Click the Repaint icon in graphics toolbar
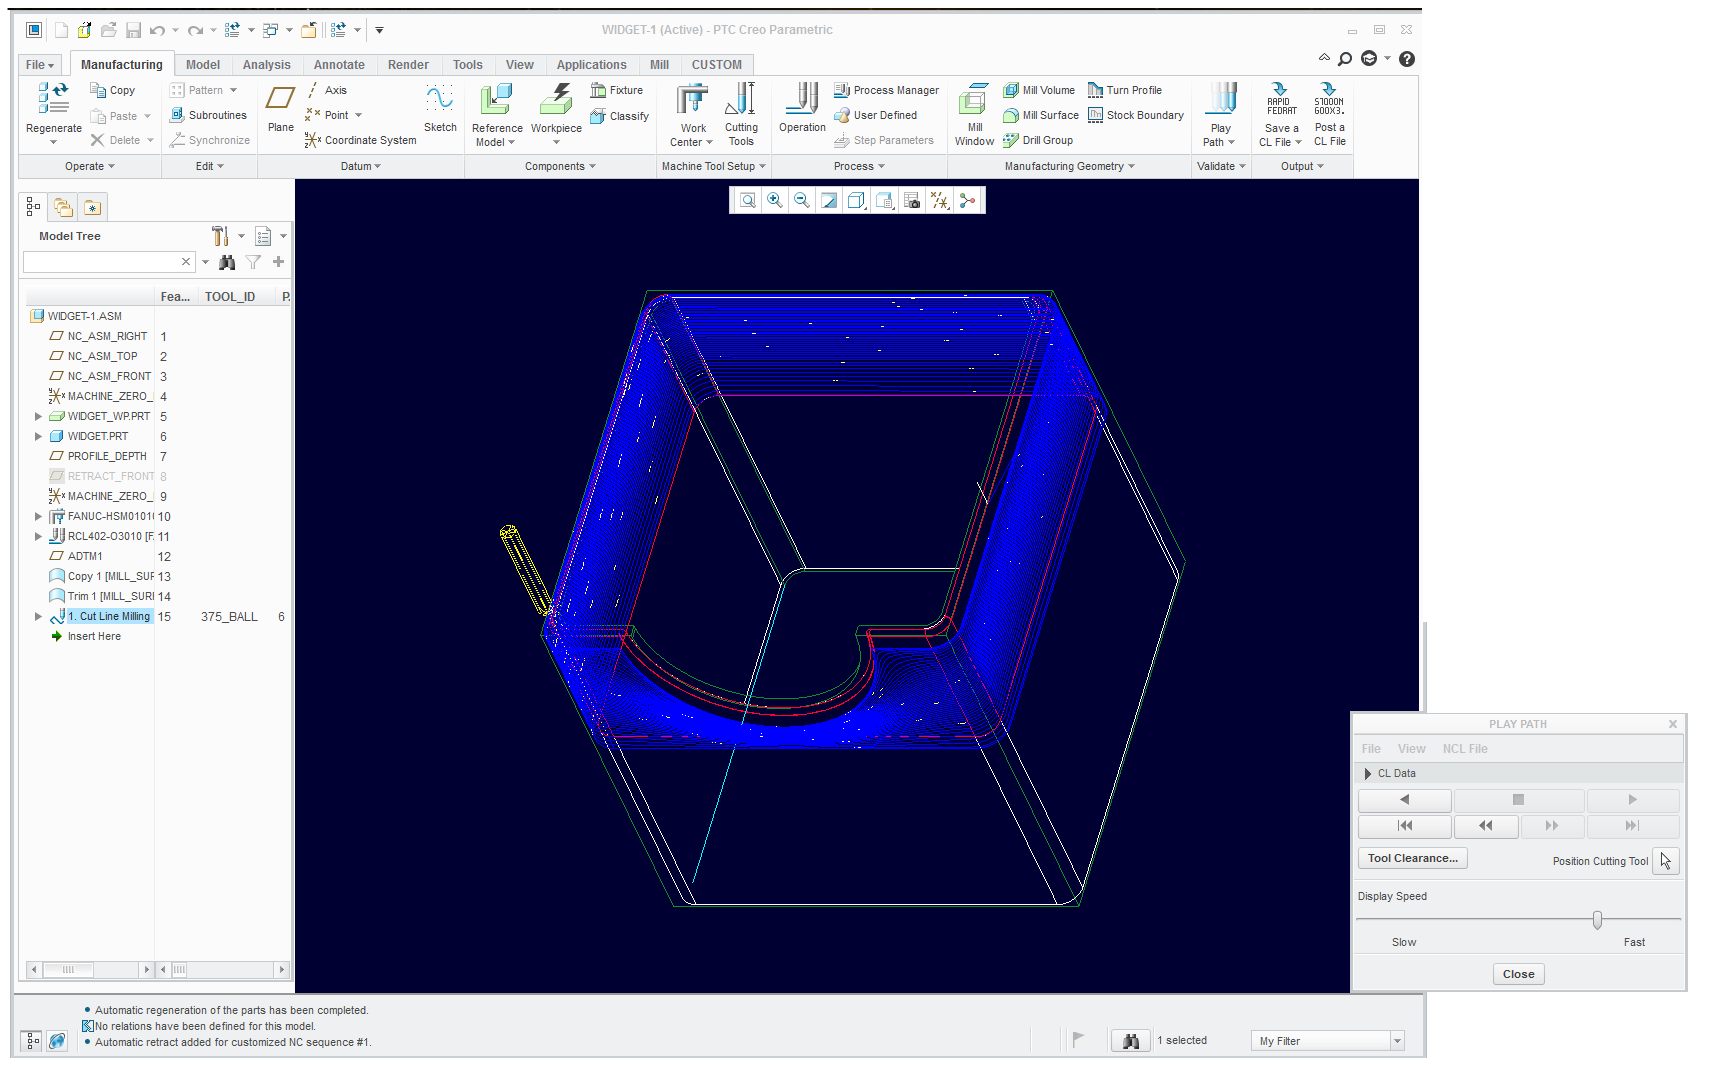1712x1088 pixels. [x=829, y=201]
